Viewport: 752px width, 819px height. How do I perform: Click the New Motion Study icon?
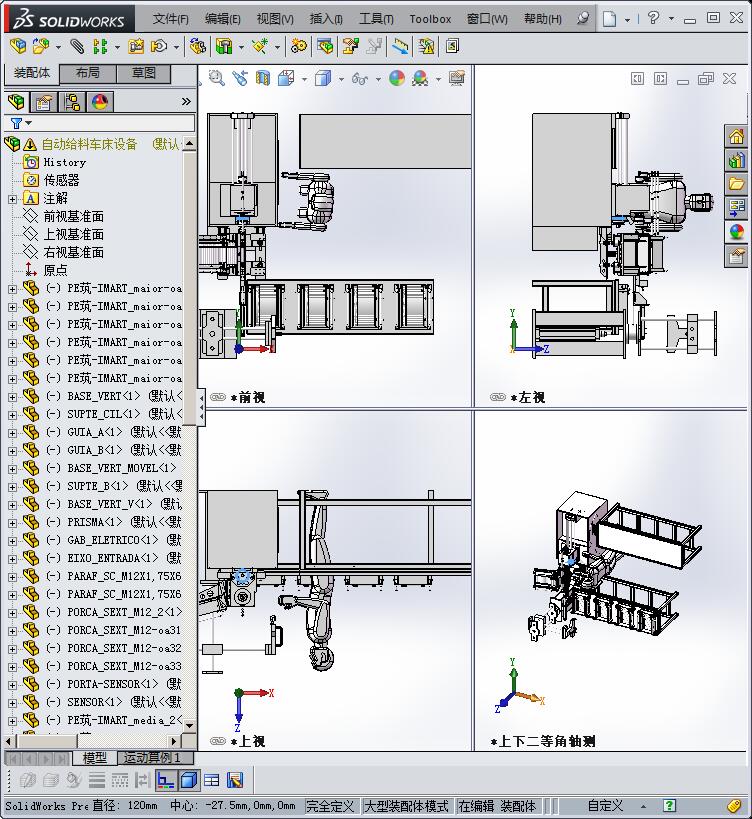[299, 46]
